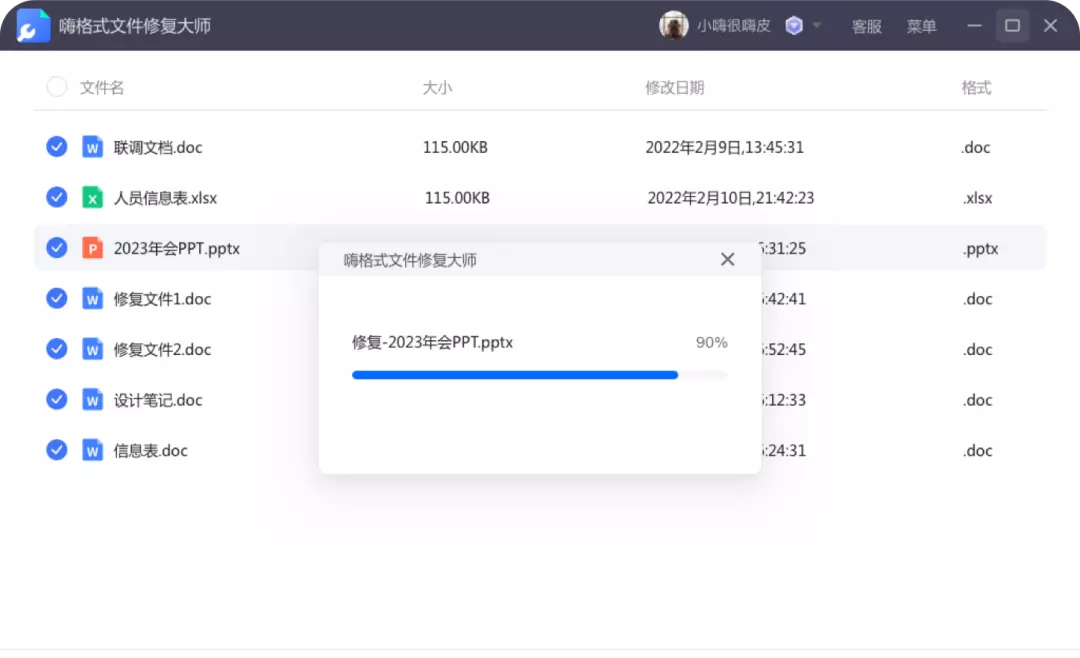Uncheck the 修复文件2.doc checkbox
This screenshot has width=1080, height=658.
[56, 349]
